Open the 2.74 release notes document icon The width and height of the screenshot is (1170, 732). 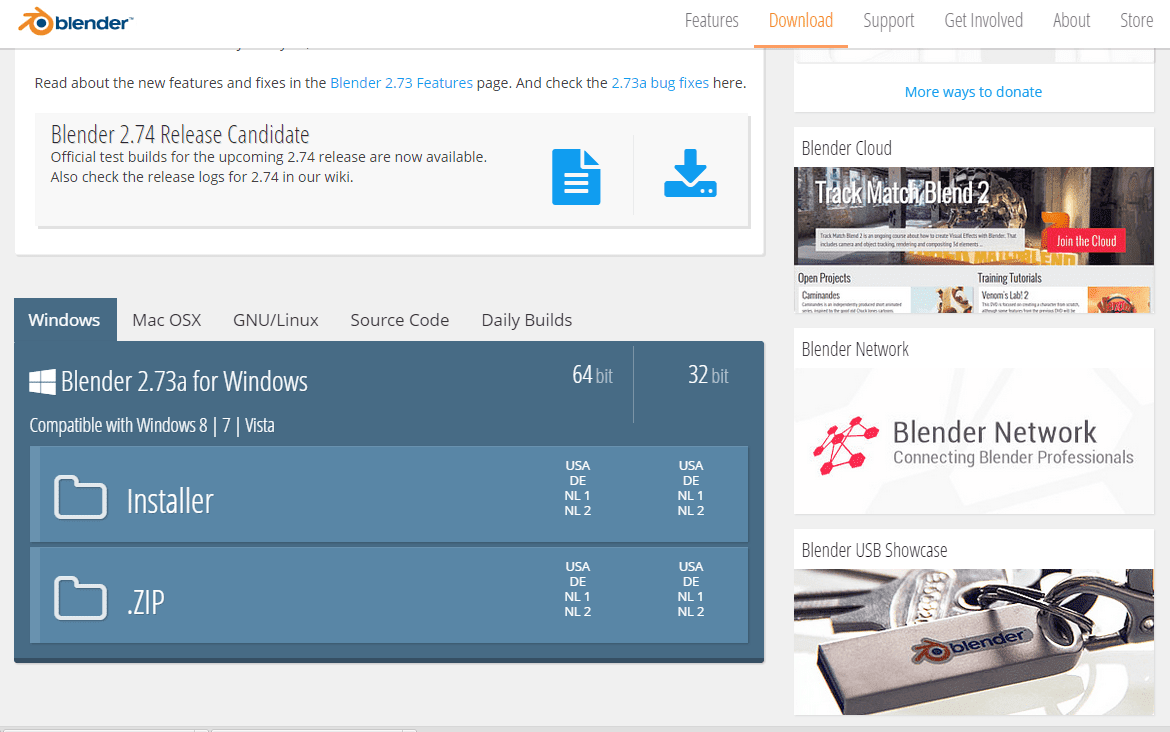pyautogui.click(x=576, y=177)
